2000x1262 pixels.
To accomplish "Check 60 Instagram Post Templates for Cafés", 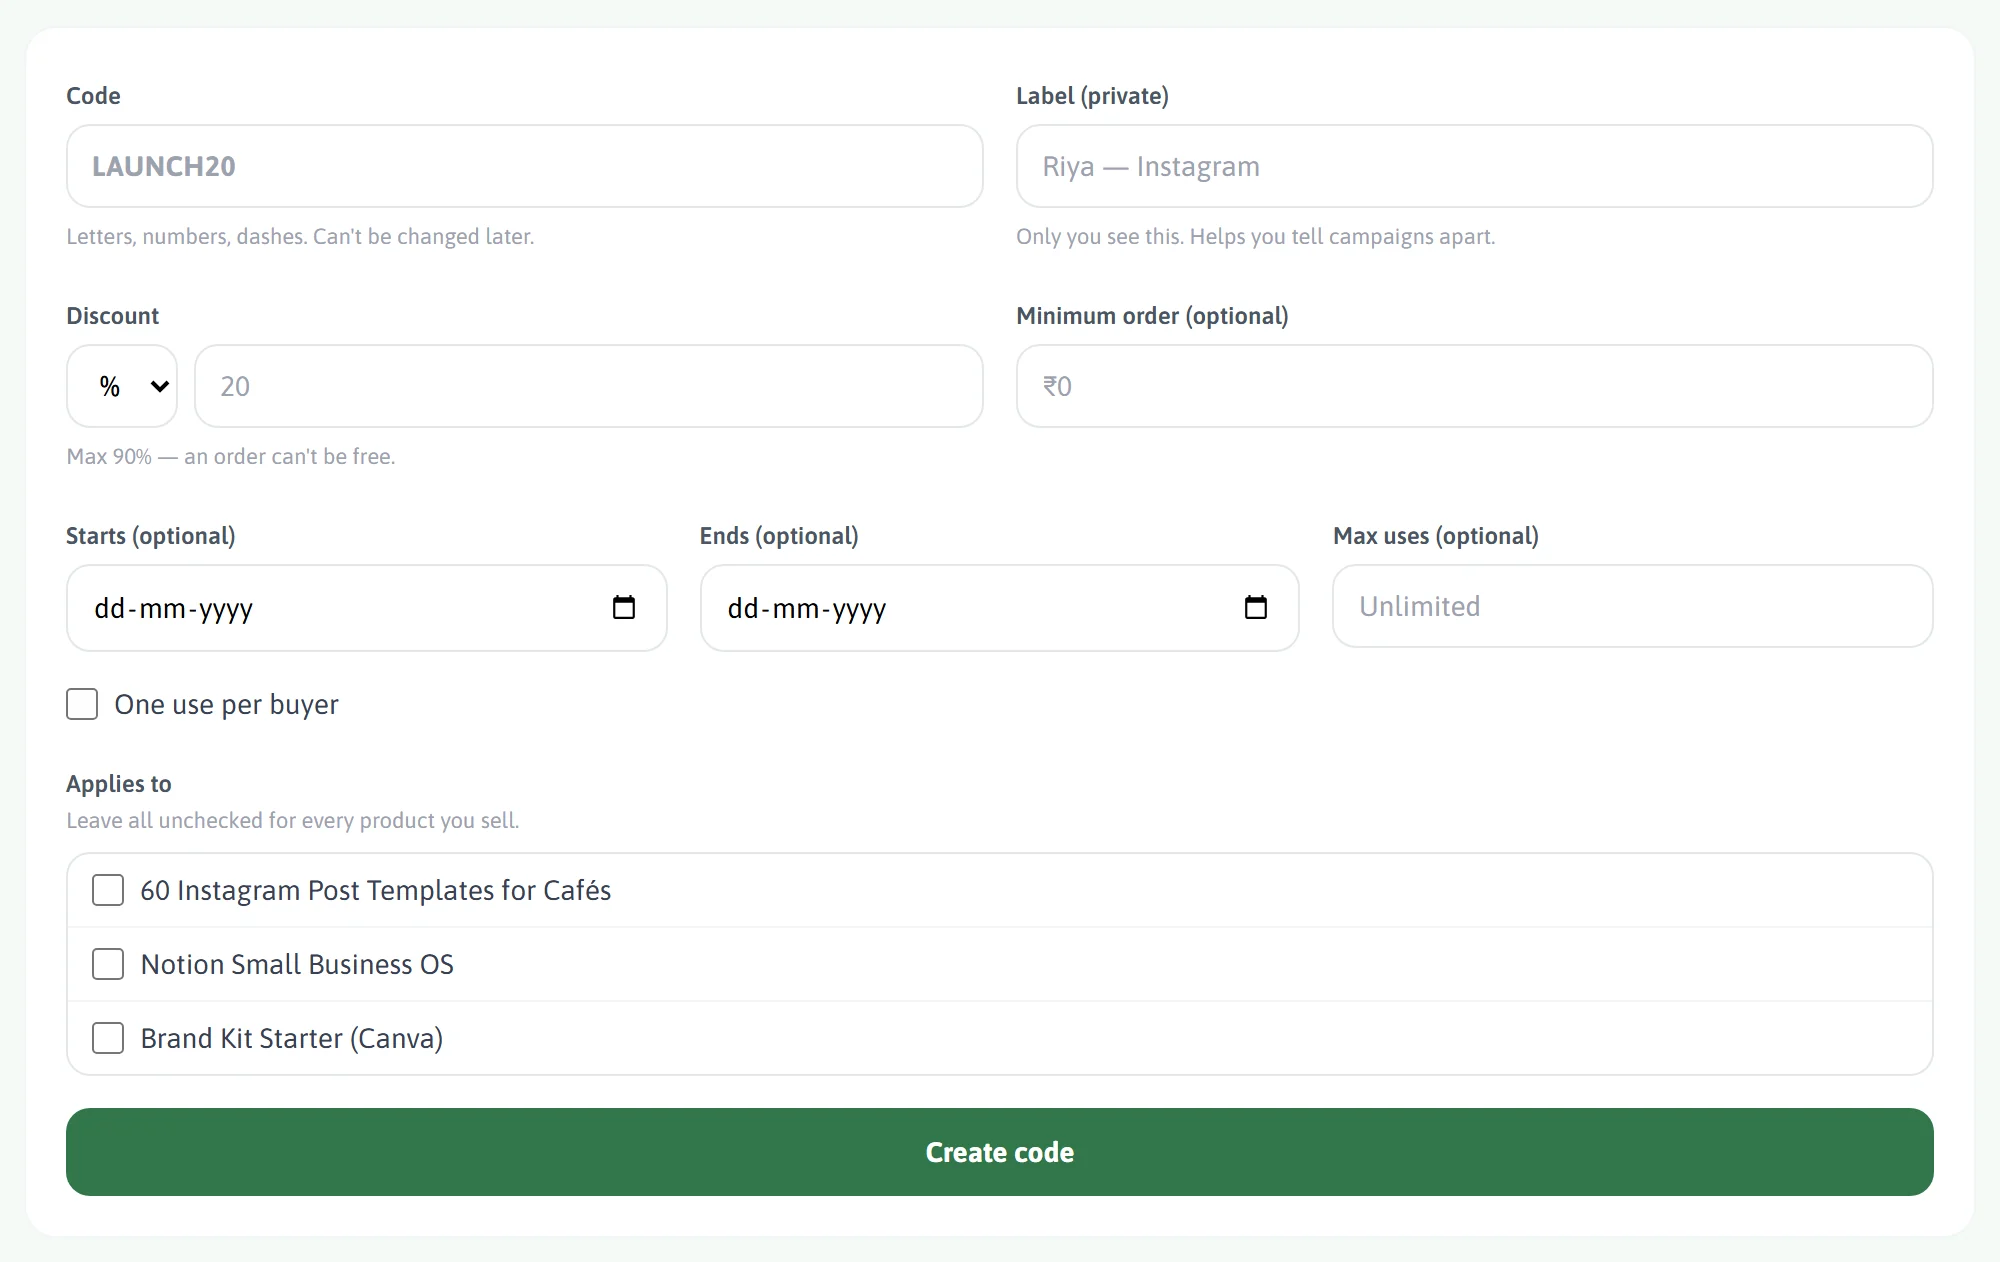I will coord(108,890).
